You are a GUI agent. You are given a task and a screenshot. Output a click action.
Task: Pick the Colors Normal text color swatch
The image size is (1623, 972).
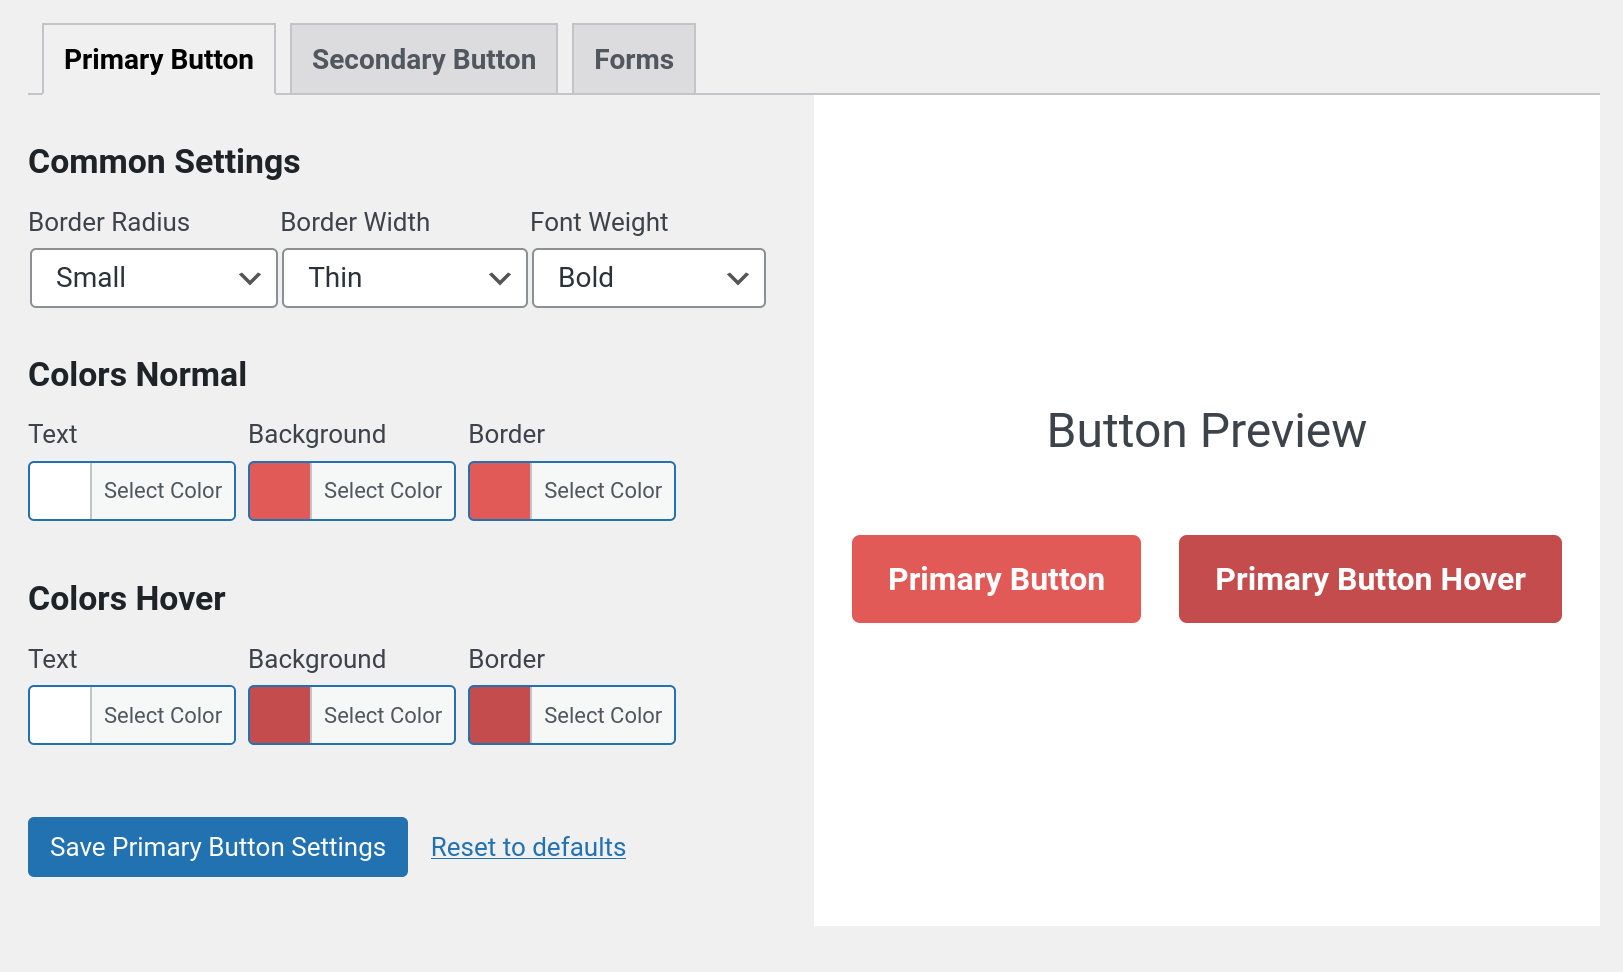pos(61,491)
